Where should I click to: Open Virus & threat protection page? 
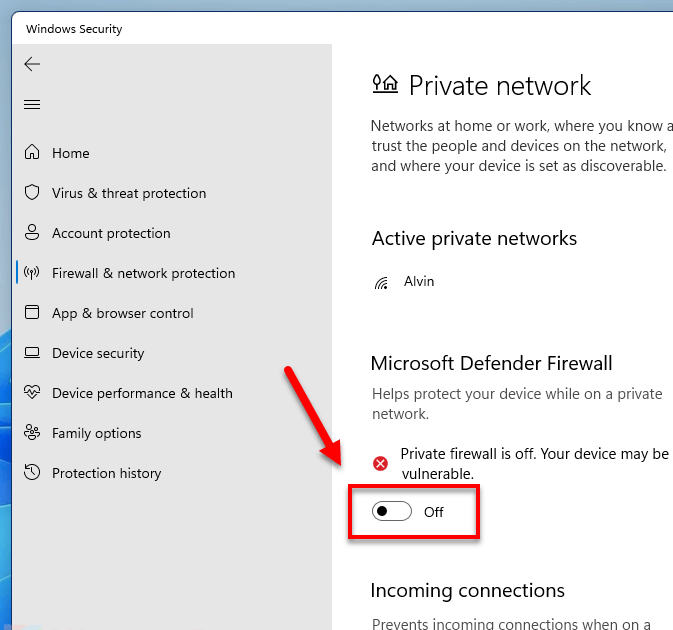tap(129, 193)
